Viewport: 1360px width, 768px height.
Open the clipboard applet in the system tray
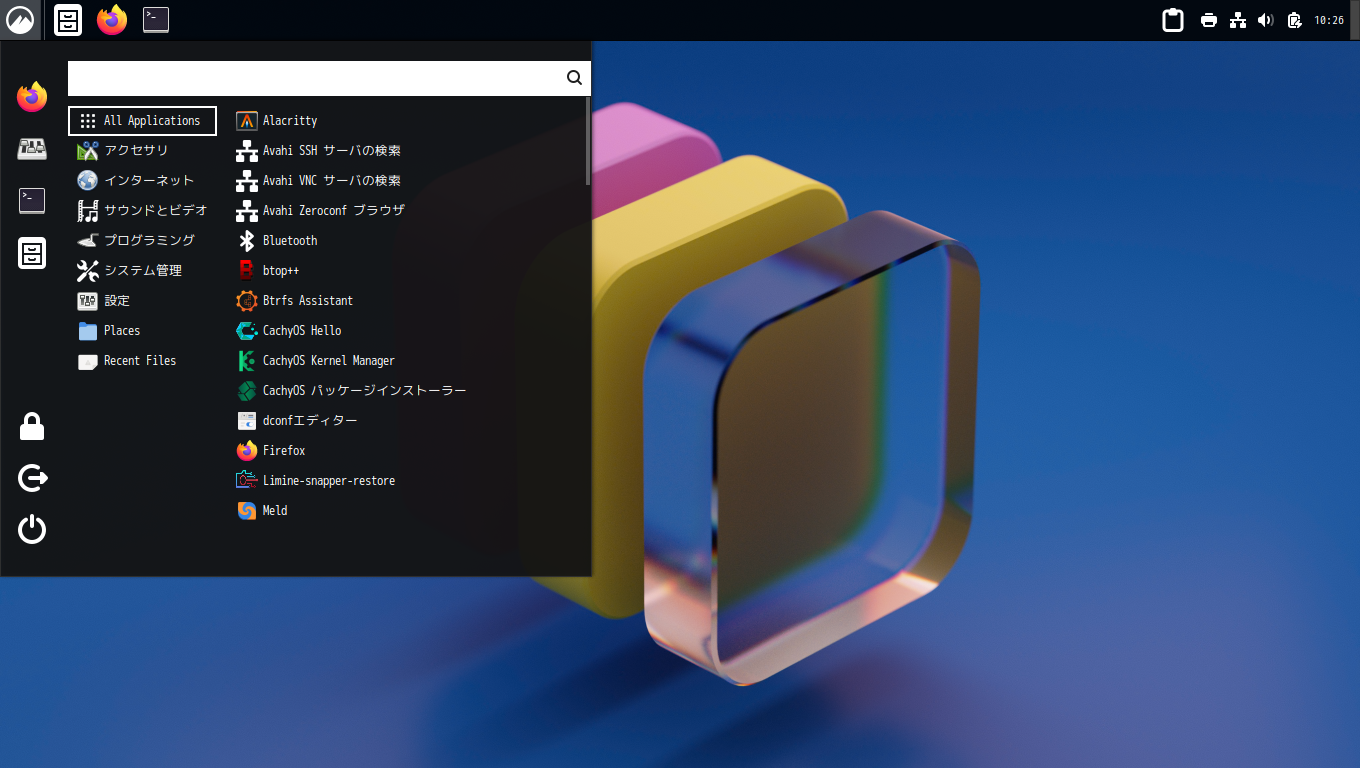1173,20
